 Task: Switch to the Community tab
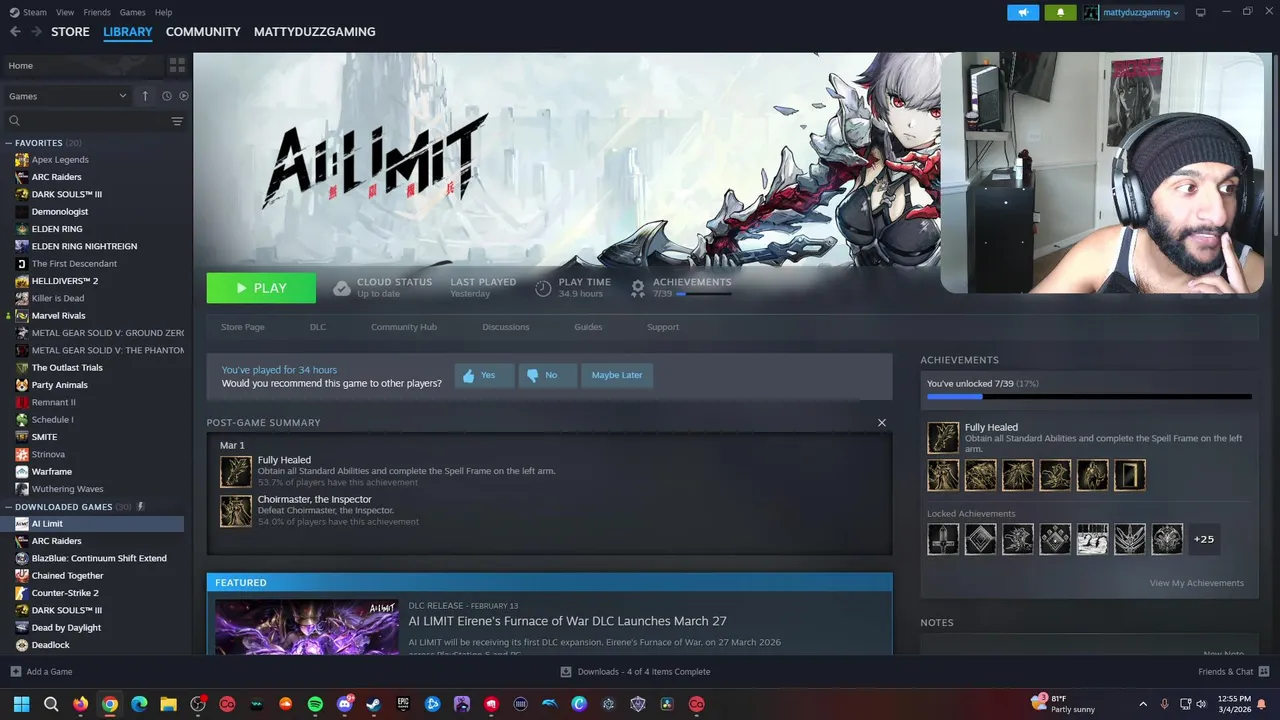[203, 32]
